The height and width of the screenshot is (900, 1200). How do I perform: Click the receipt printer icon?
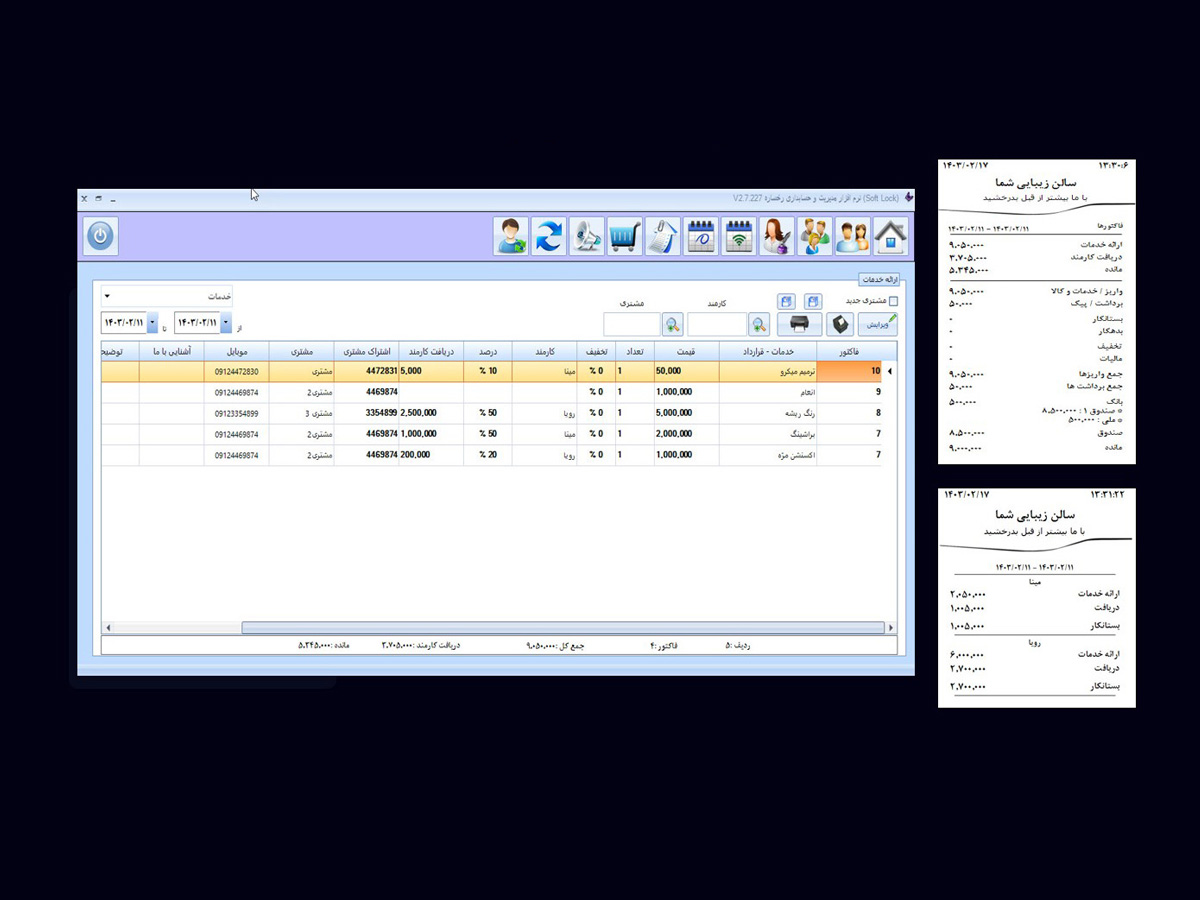point(840,324)
